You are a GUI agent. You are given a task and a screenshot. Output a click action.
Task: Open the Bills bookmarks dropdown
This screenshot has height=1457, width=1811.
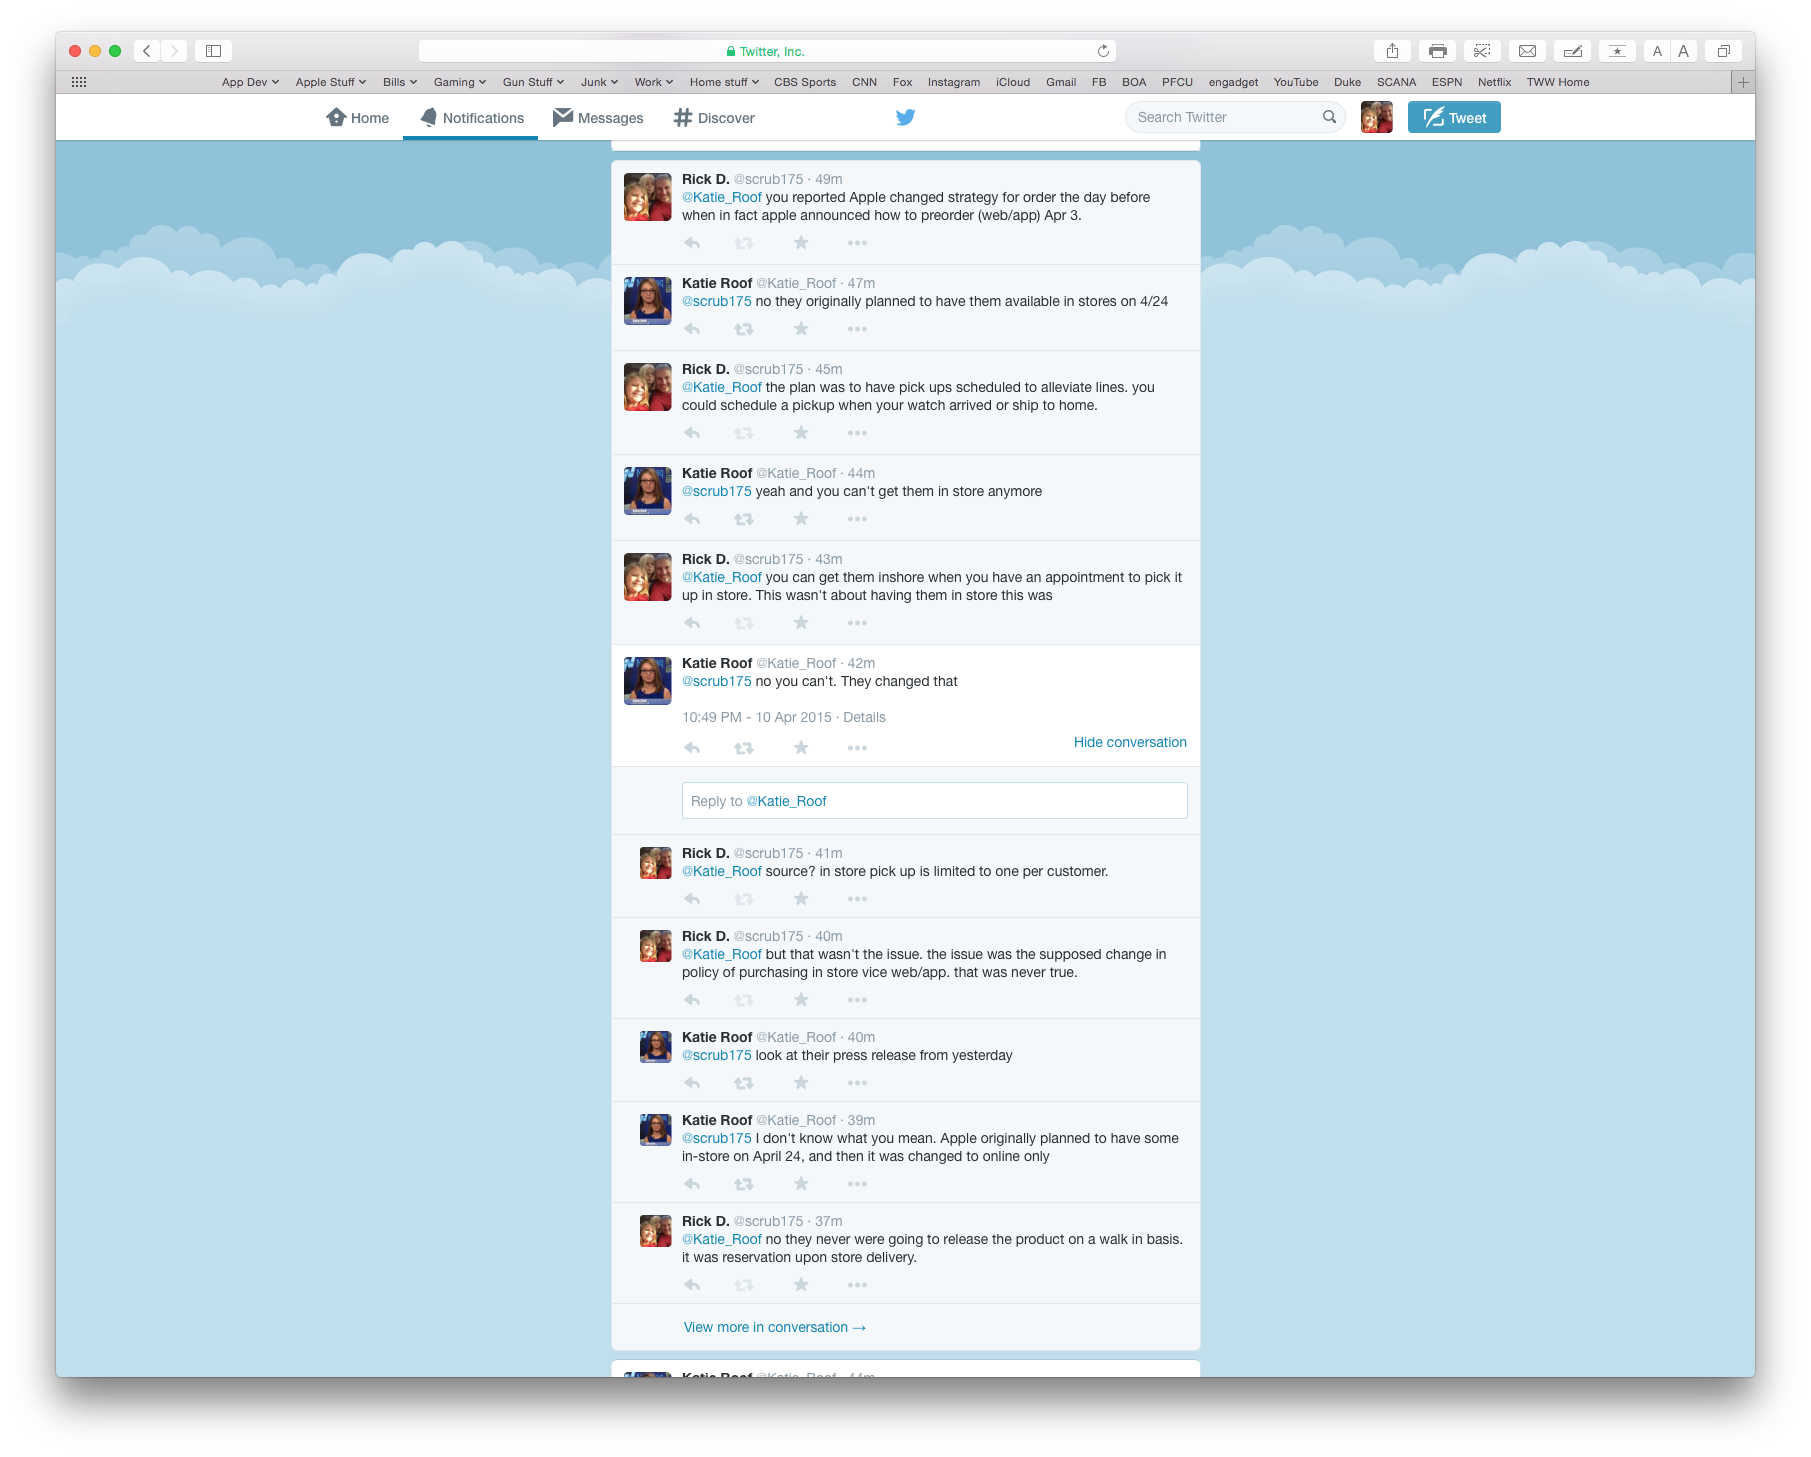[x=400, y=82]
